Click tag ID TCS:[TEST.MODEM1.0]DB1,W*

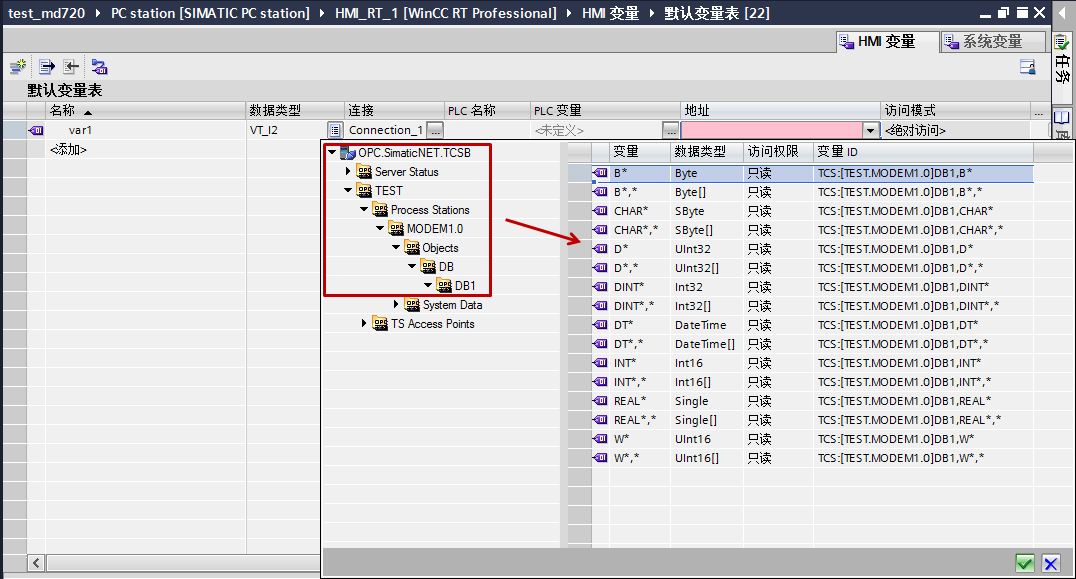[896, 439]
